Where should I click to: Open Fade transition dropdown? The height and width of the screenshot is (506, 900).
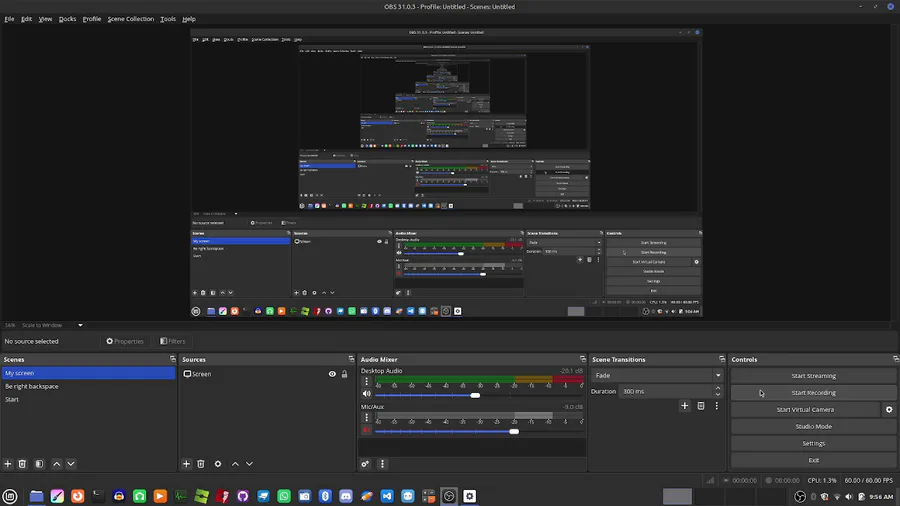click(657, 375)
